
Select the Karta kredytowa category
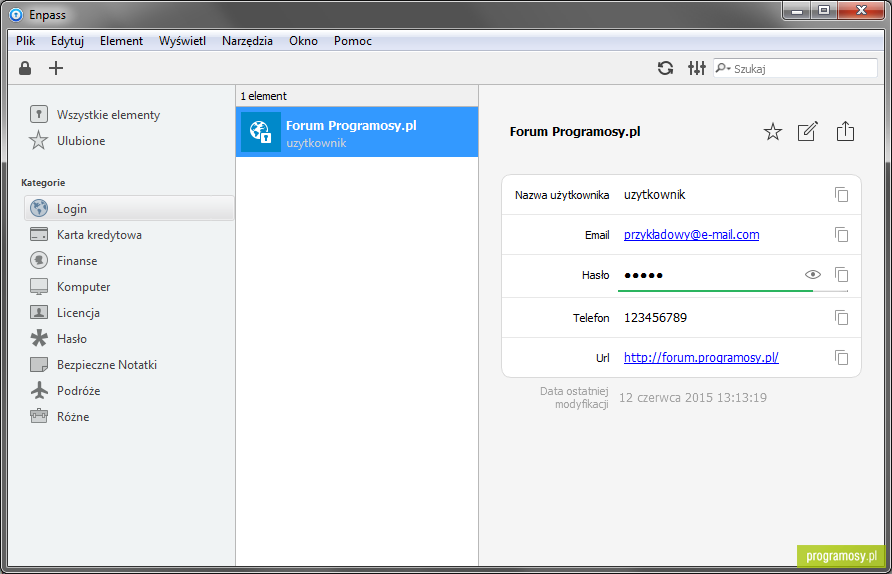coord(85,234)
